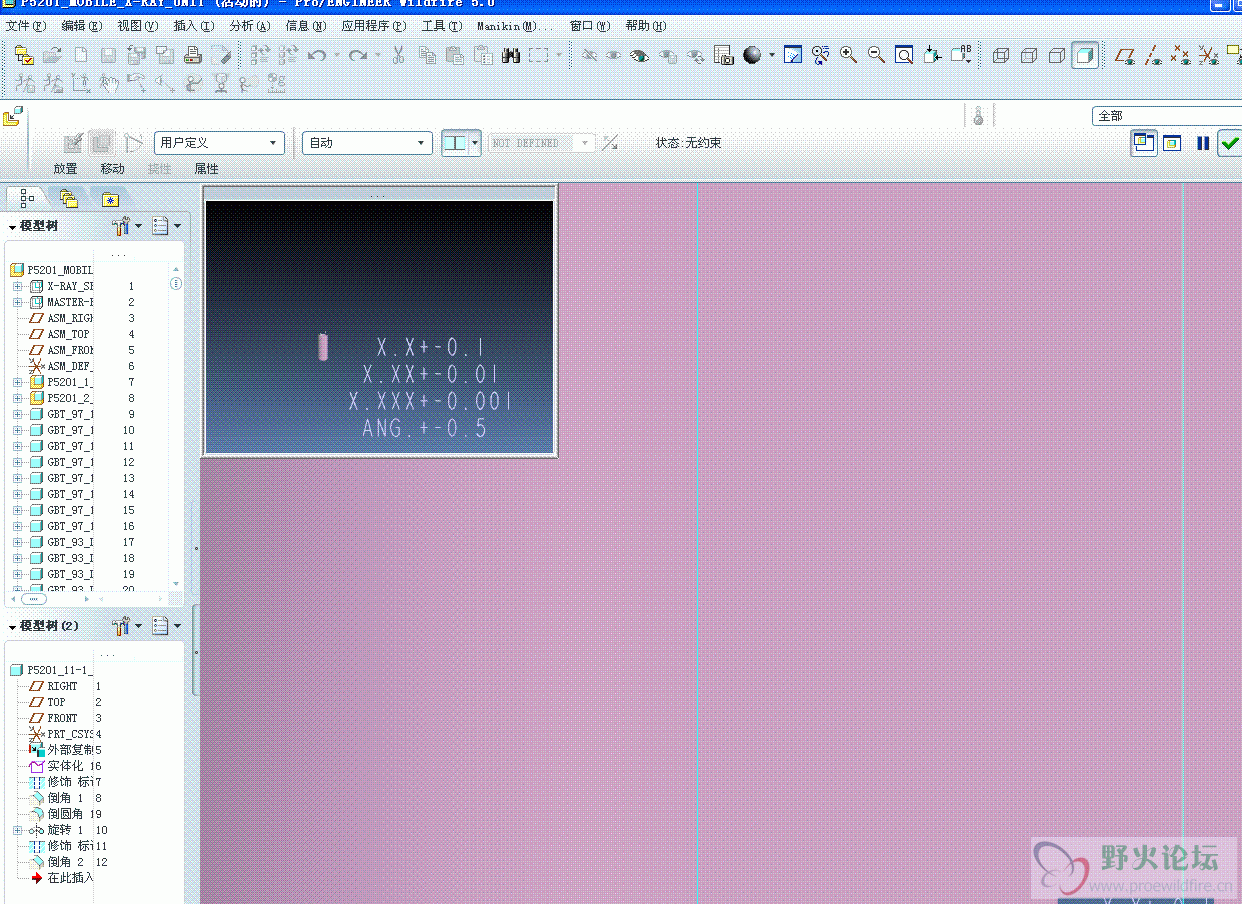Click the zoom out magnifier icon

876,56
